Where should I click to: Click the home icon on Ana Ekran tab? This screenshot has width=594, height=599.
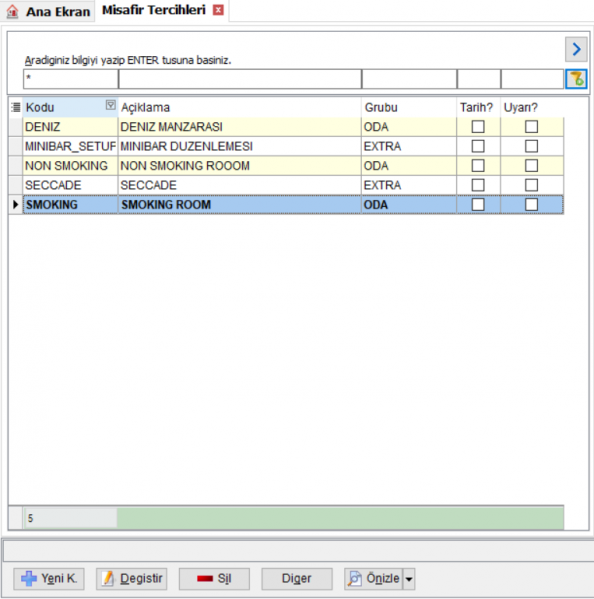click(x=12, y=11)
